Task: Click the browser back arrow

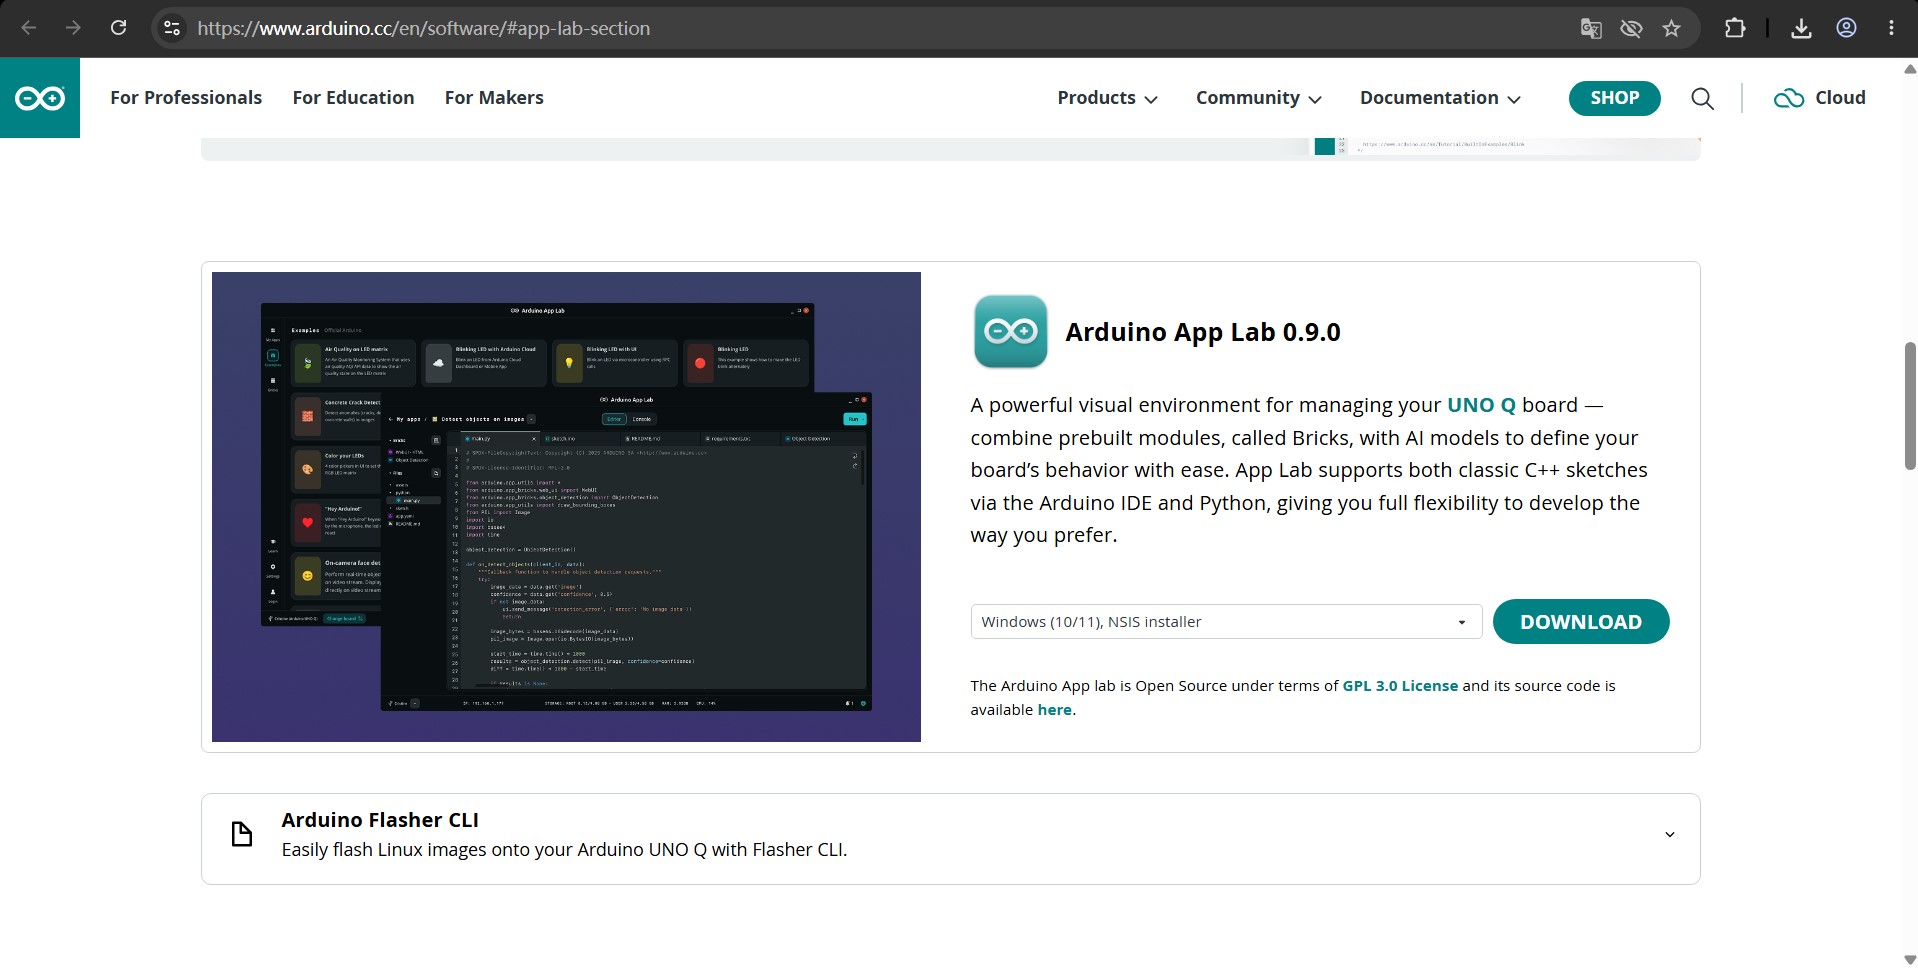Action: click(29, 28)
